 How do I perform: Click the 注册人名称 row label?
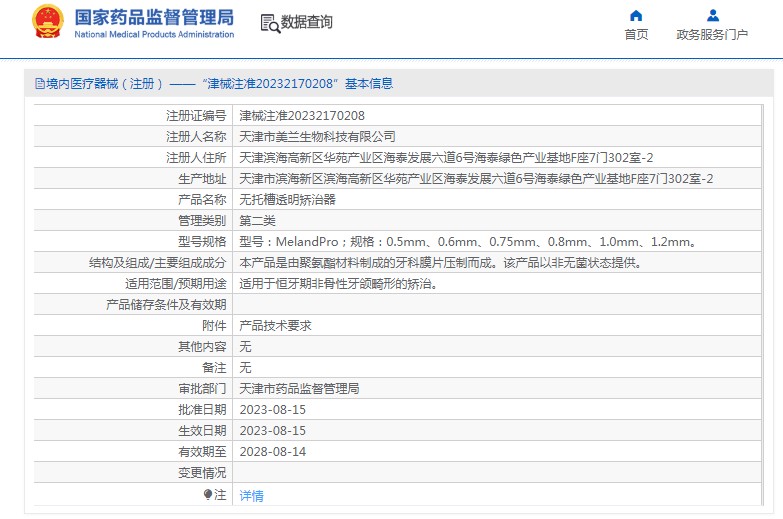pos(196,137)
